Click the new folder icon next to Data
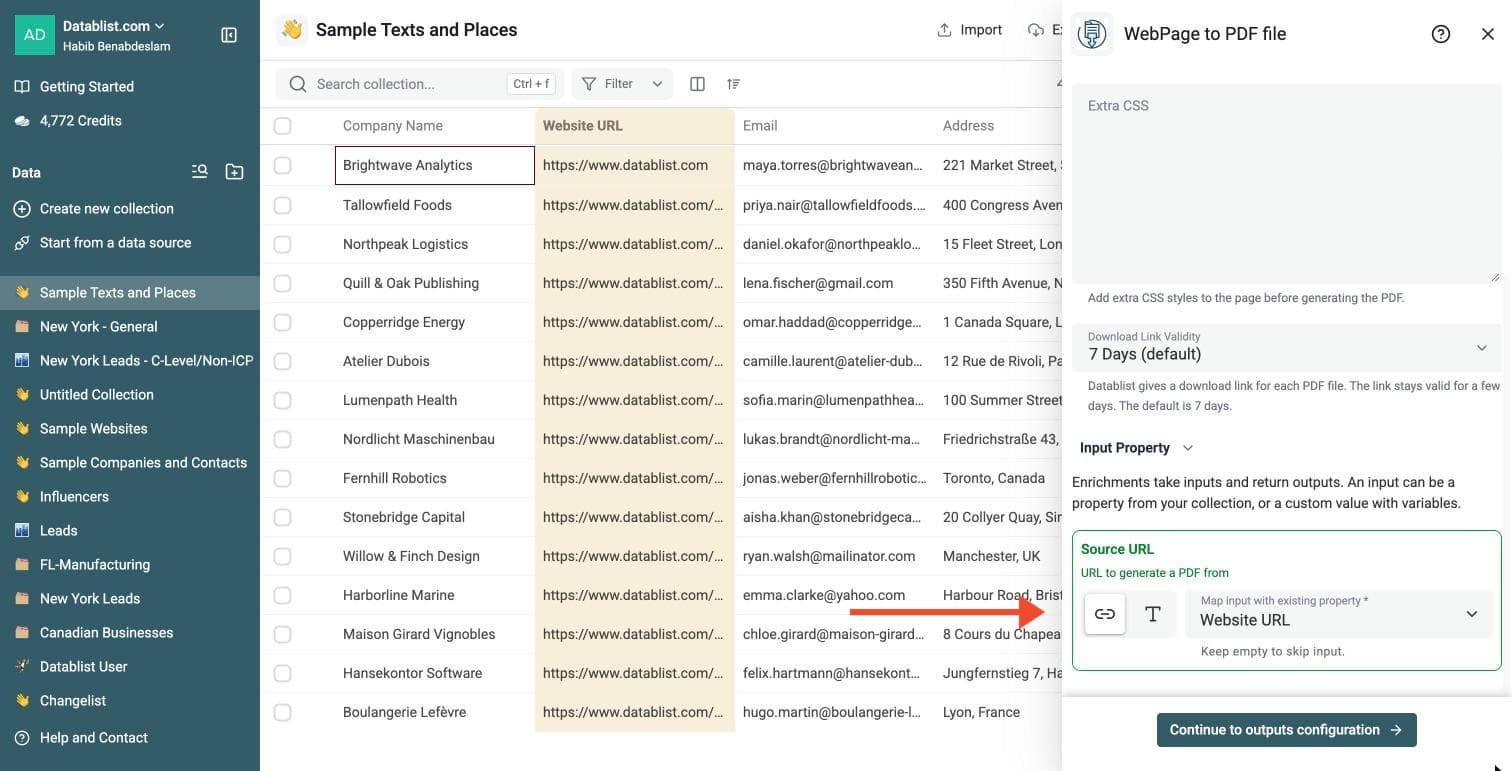The height and width of the screenshot is (771, 1512). coord(234,172)
